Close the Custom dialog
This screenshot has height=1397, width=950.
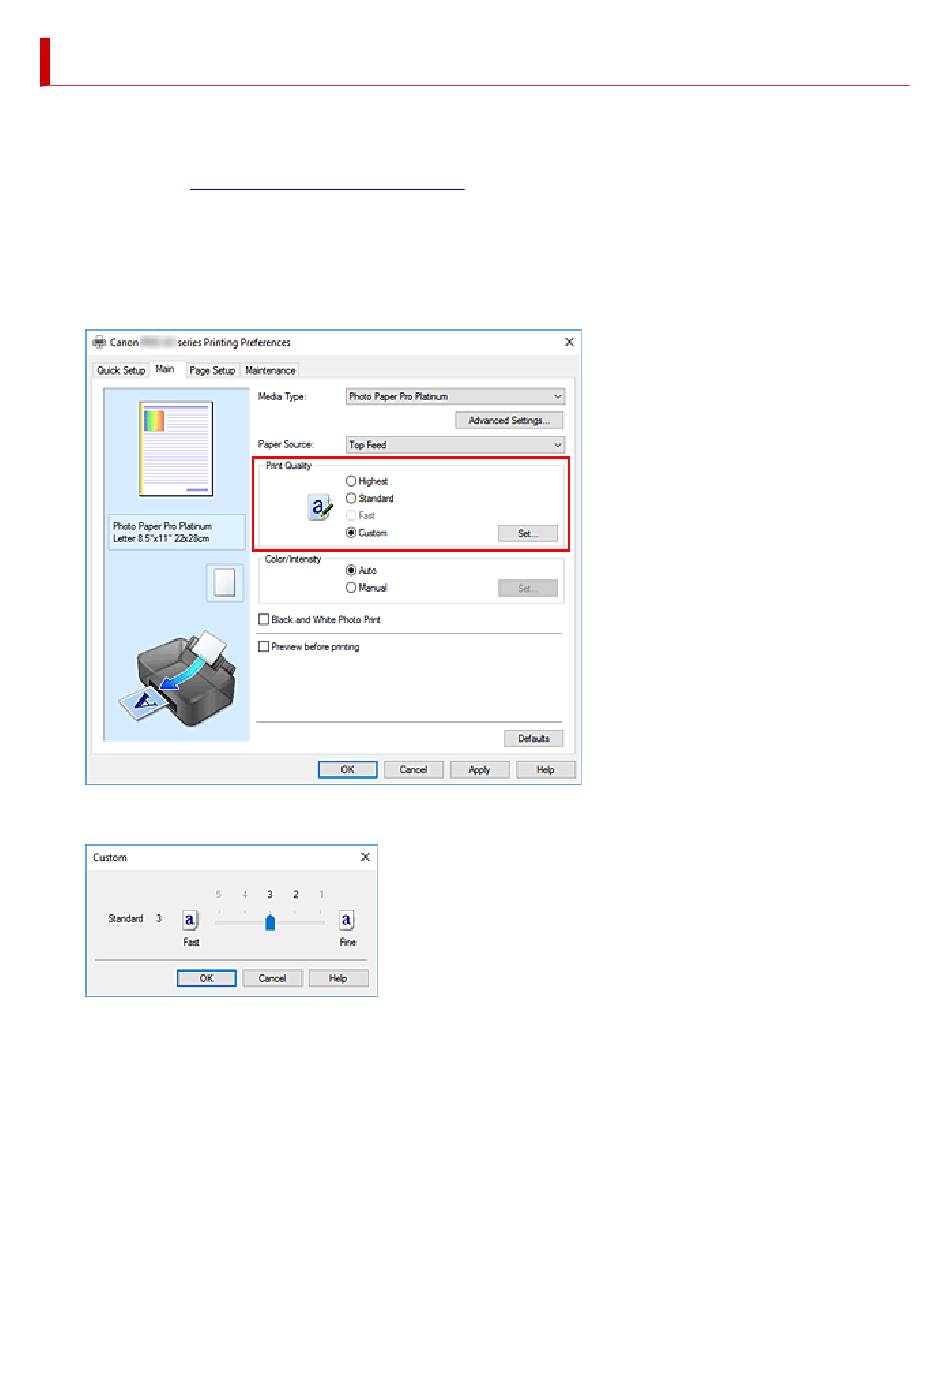pyautogui.click(x=365, y=857)
